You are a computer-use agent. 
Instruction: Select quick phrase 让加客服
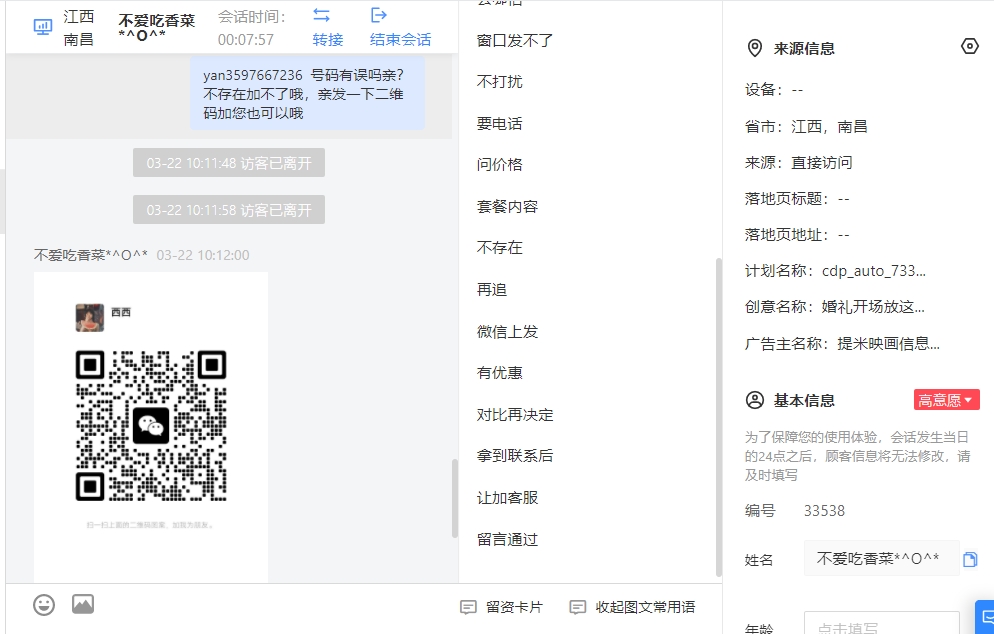[507, 498]
